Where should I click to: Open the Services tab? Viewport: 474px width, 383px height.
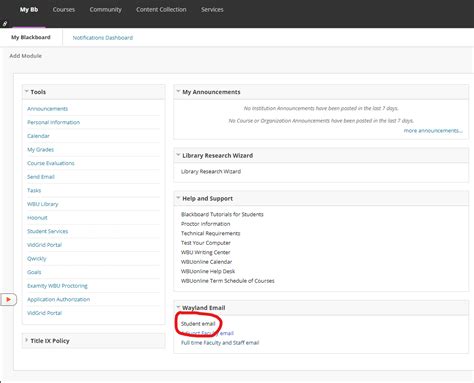(212, 10)
